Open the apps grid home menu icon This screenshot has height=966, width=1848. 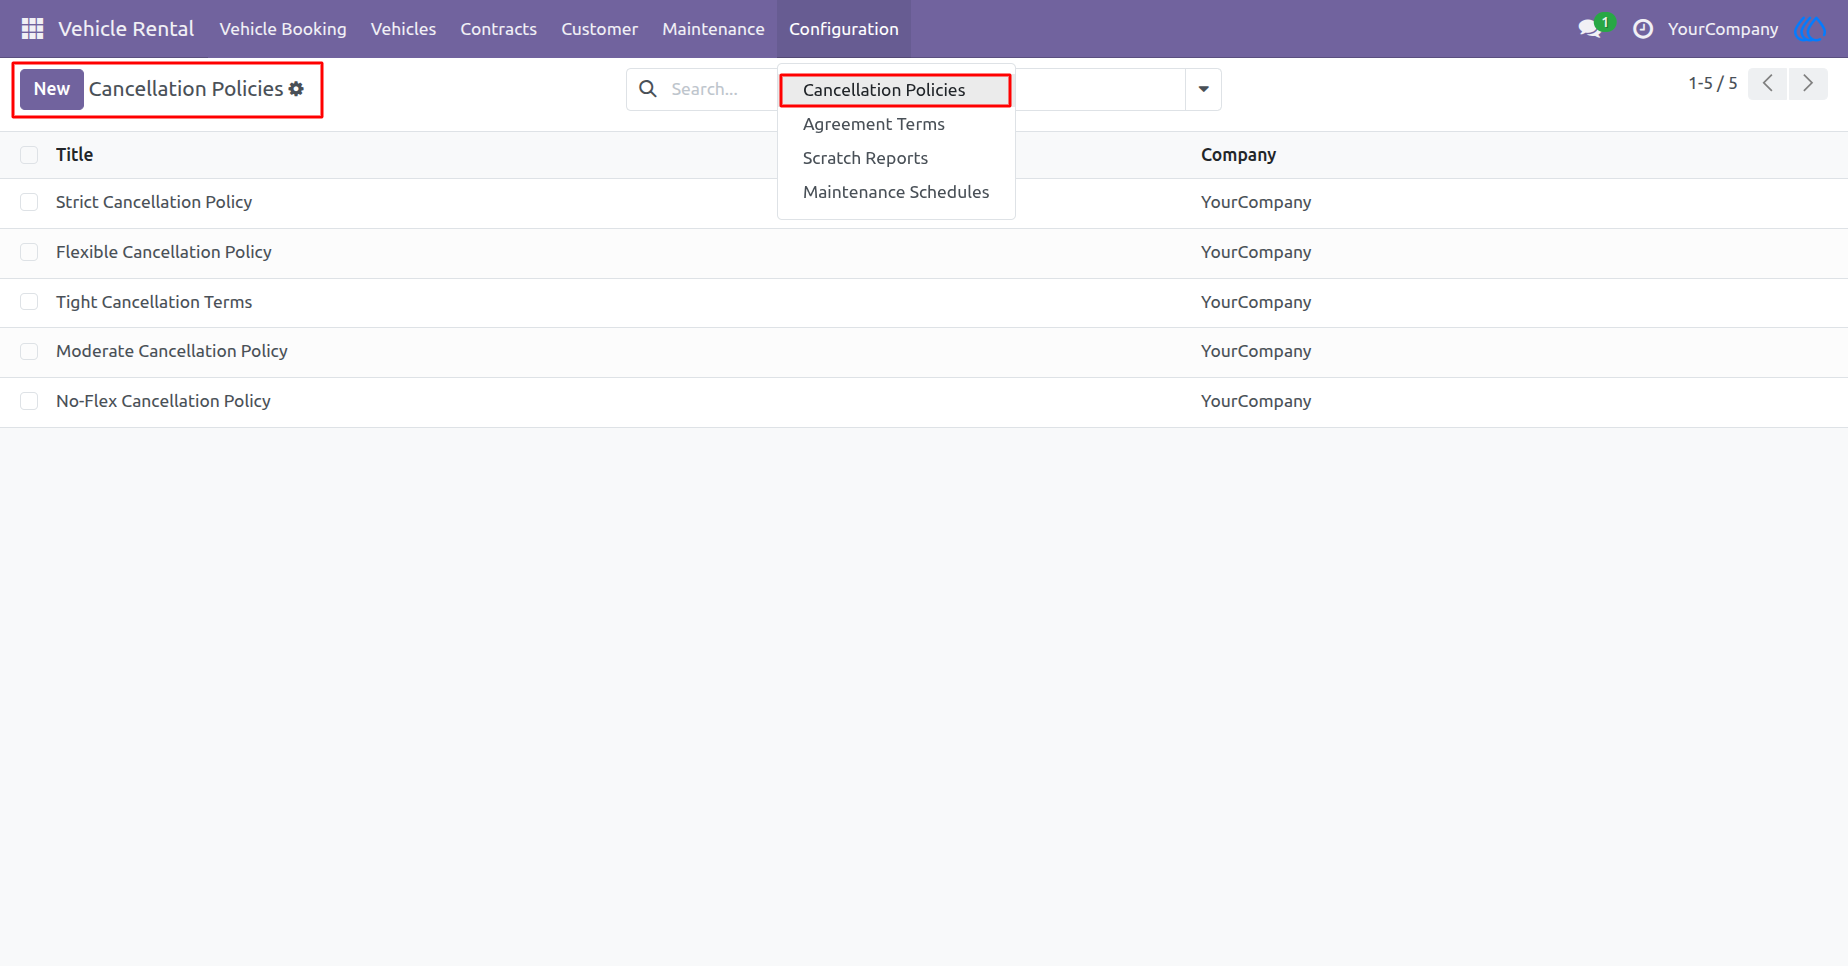pos(32,29)
